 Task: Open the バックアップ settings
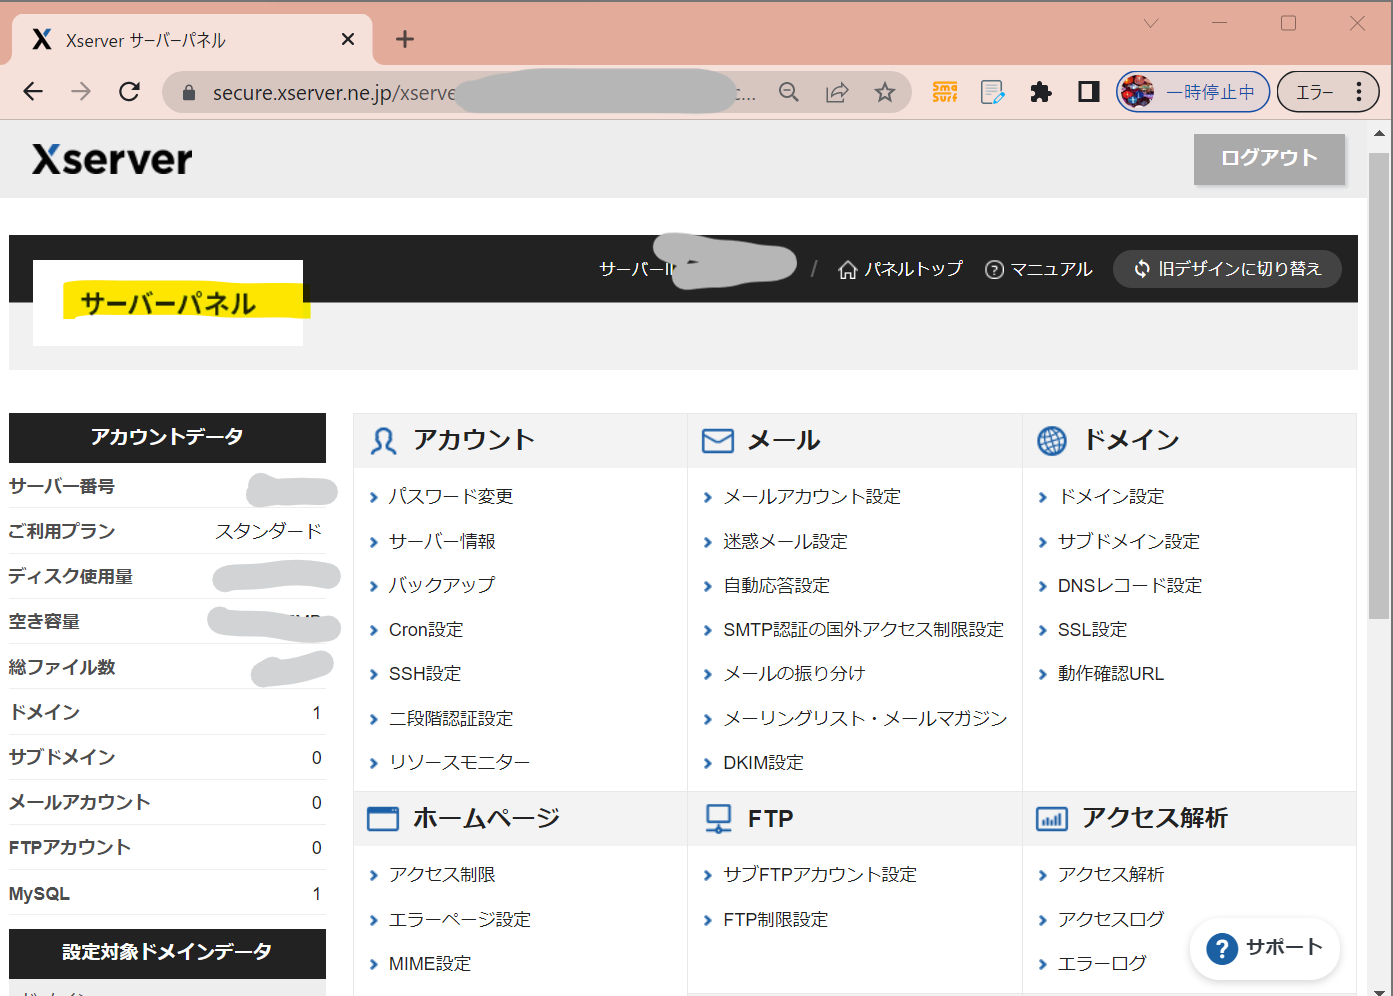click(442, 585)
